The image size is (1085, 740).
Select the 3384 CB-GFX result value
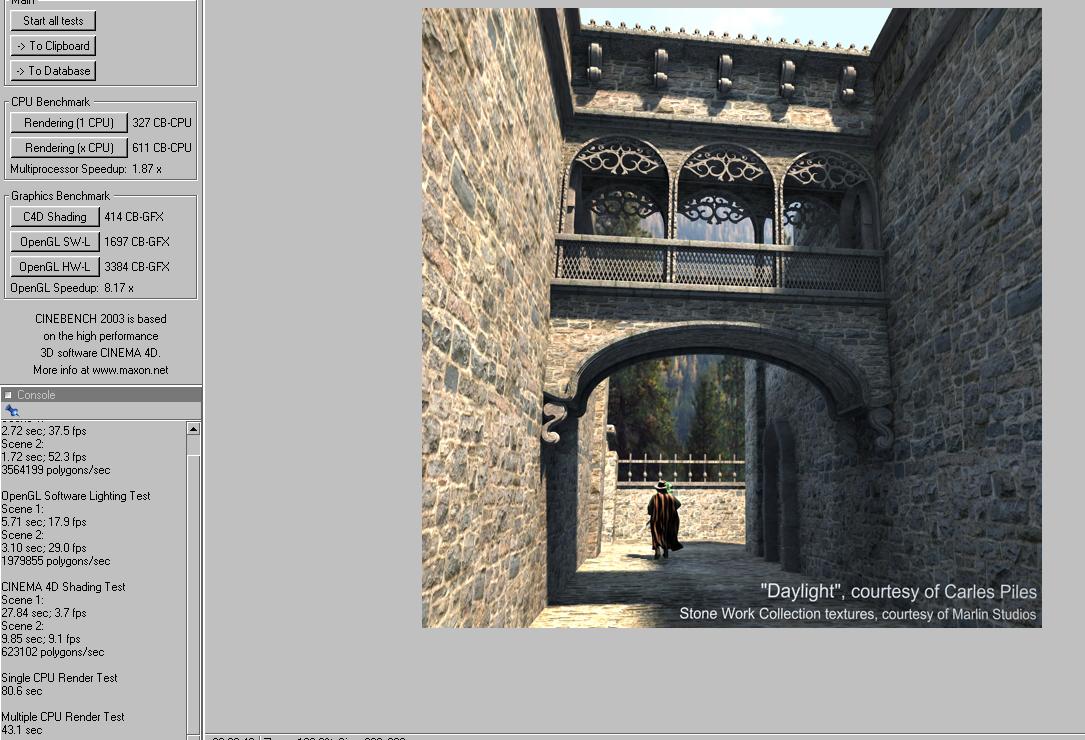click(137, 267)
